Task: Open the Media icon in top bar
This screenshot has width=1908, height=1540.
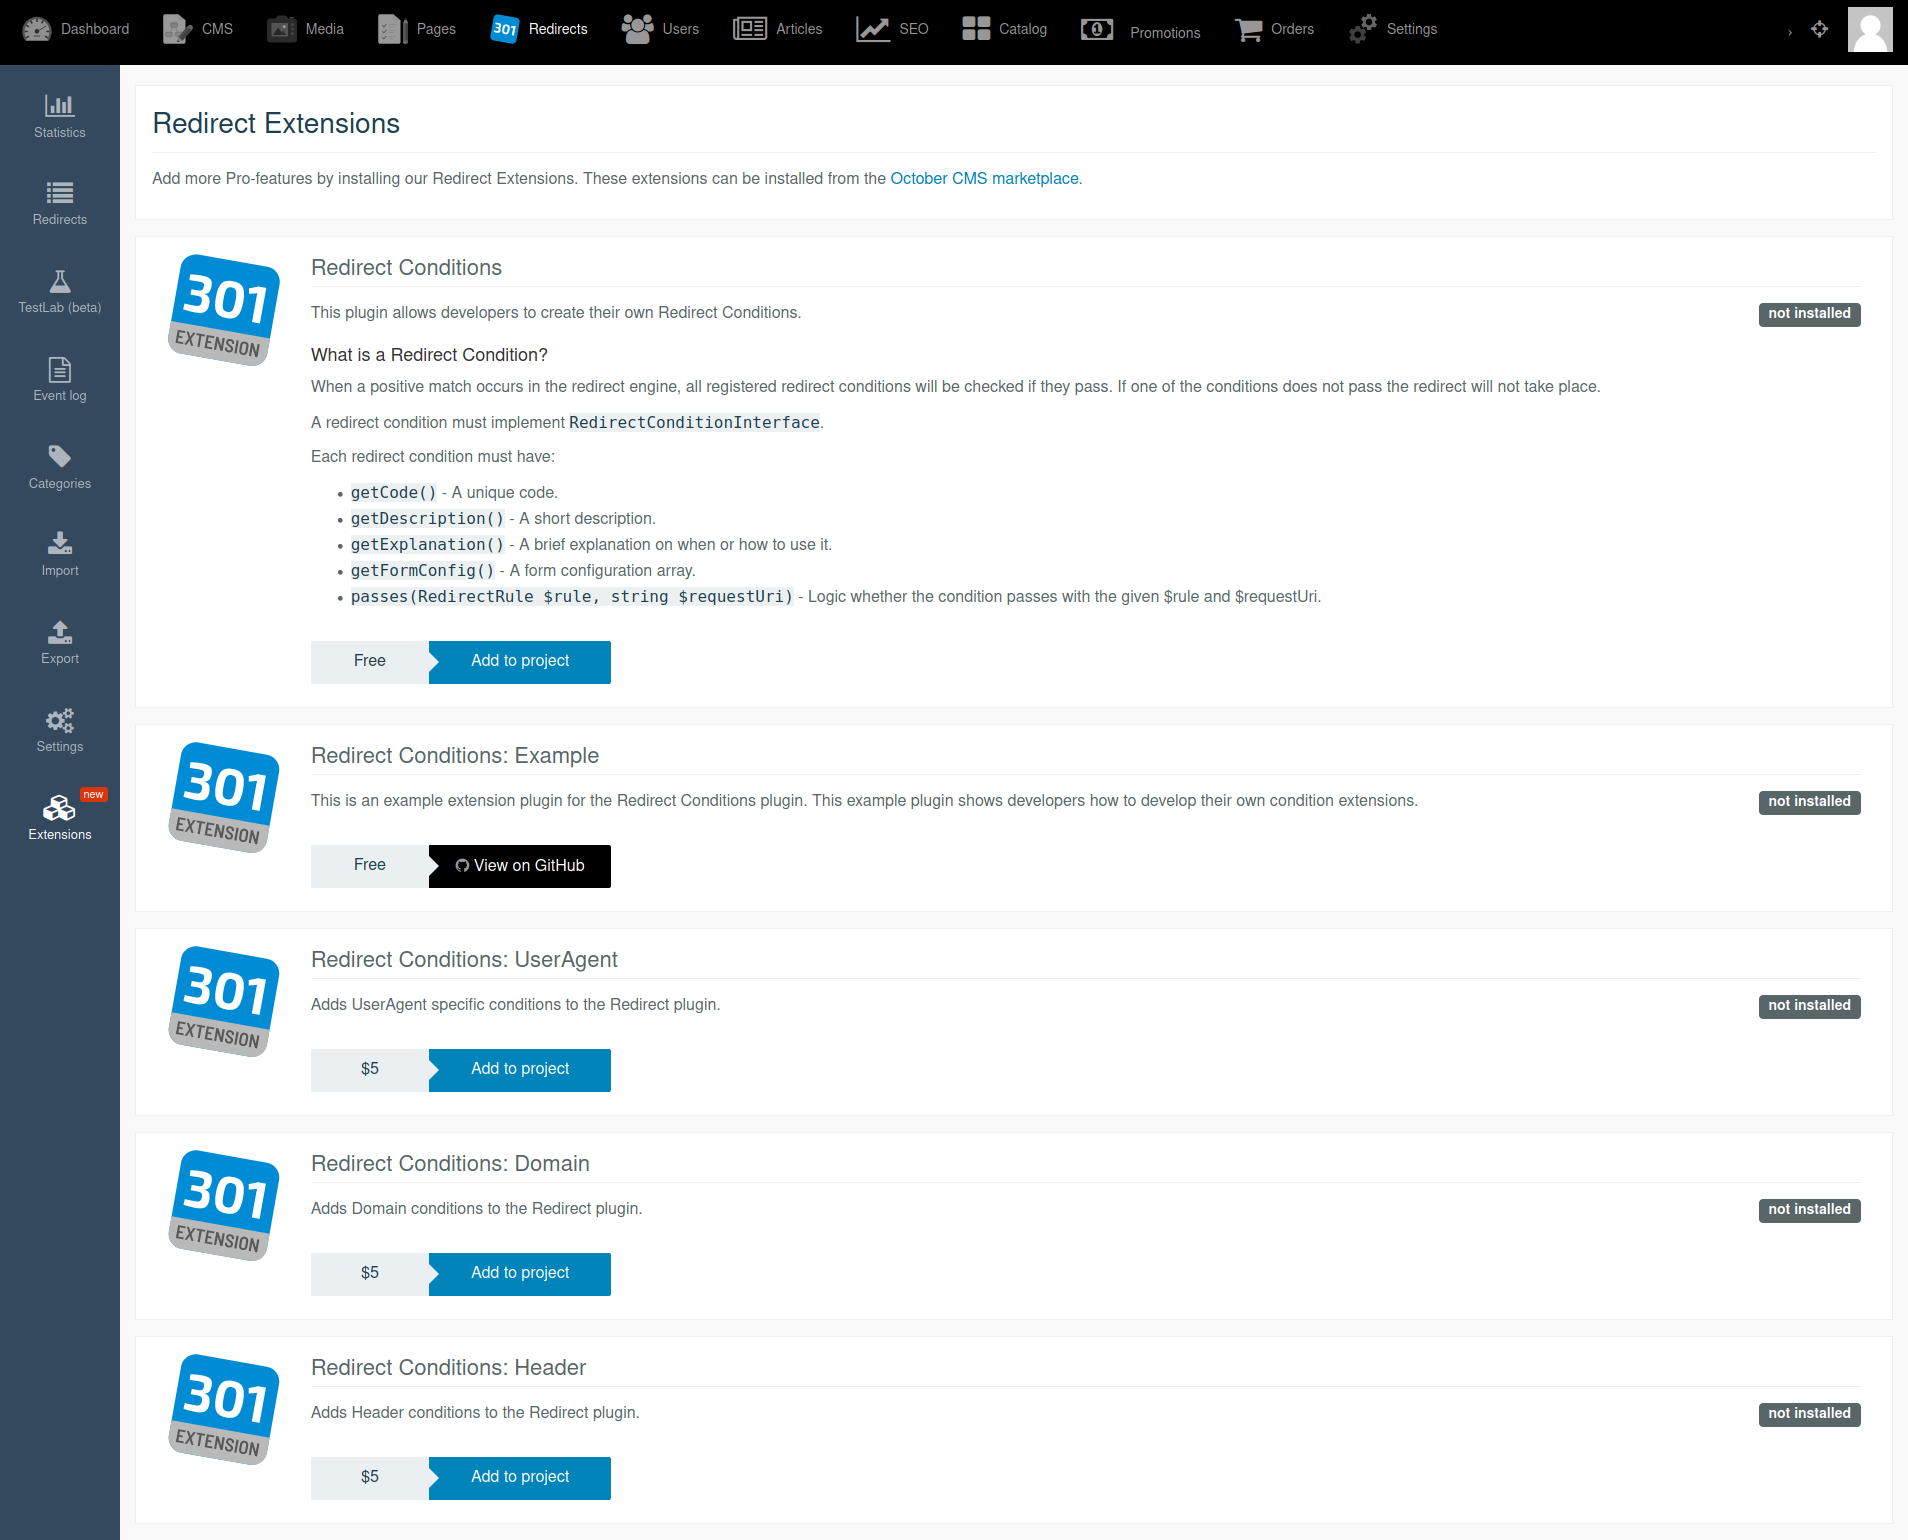Action: coord(281,29)
